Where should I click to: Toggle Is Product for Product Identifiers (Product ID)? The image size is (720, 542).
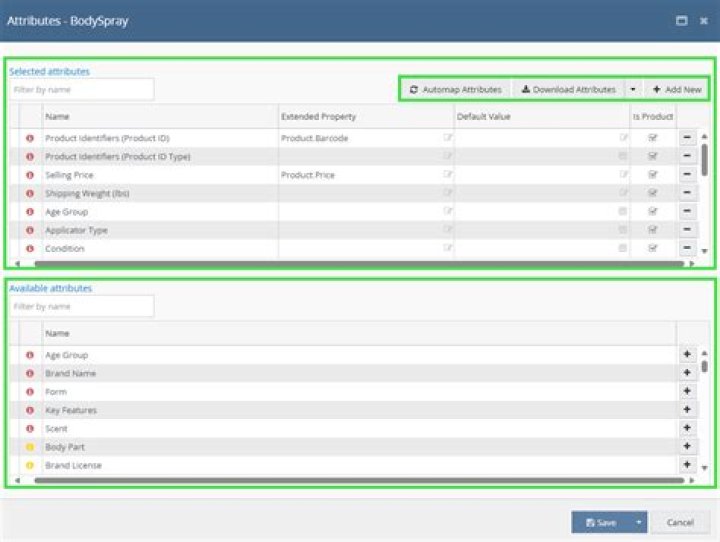652,137
